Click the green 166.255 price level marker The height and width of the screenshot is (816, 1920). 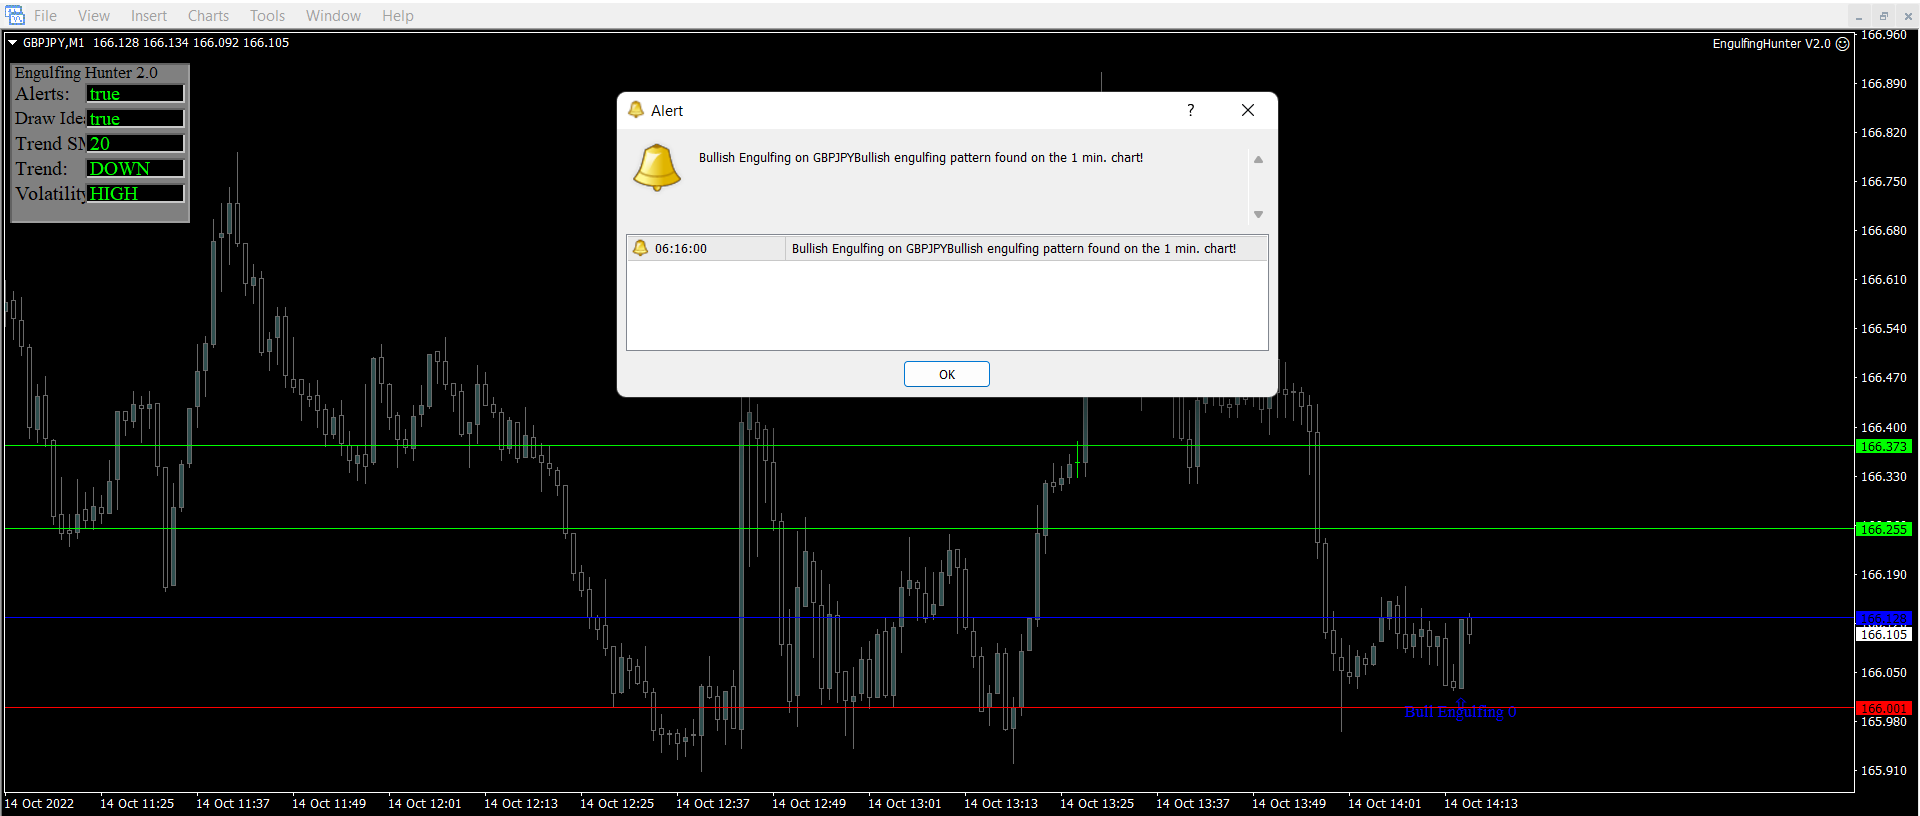[1883, 529]
